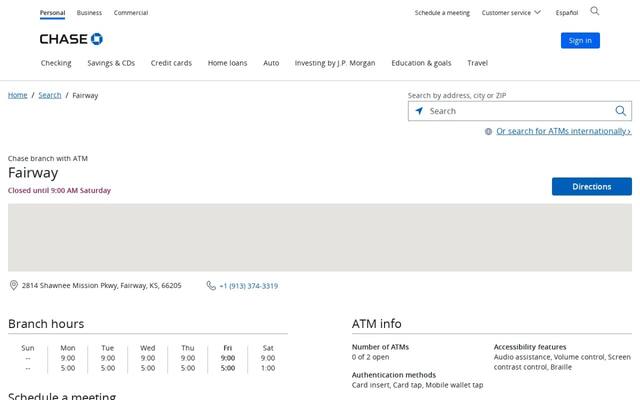Open the Auto menu
The height and width of the screenshot is (400, 640).
pos(271,63)
